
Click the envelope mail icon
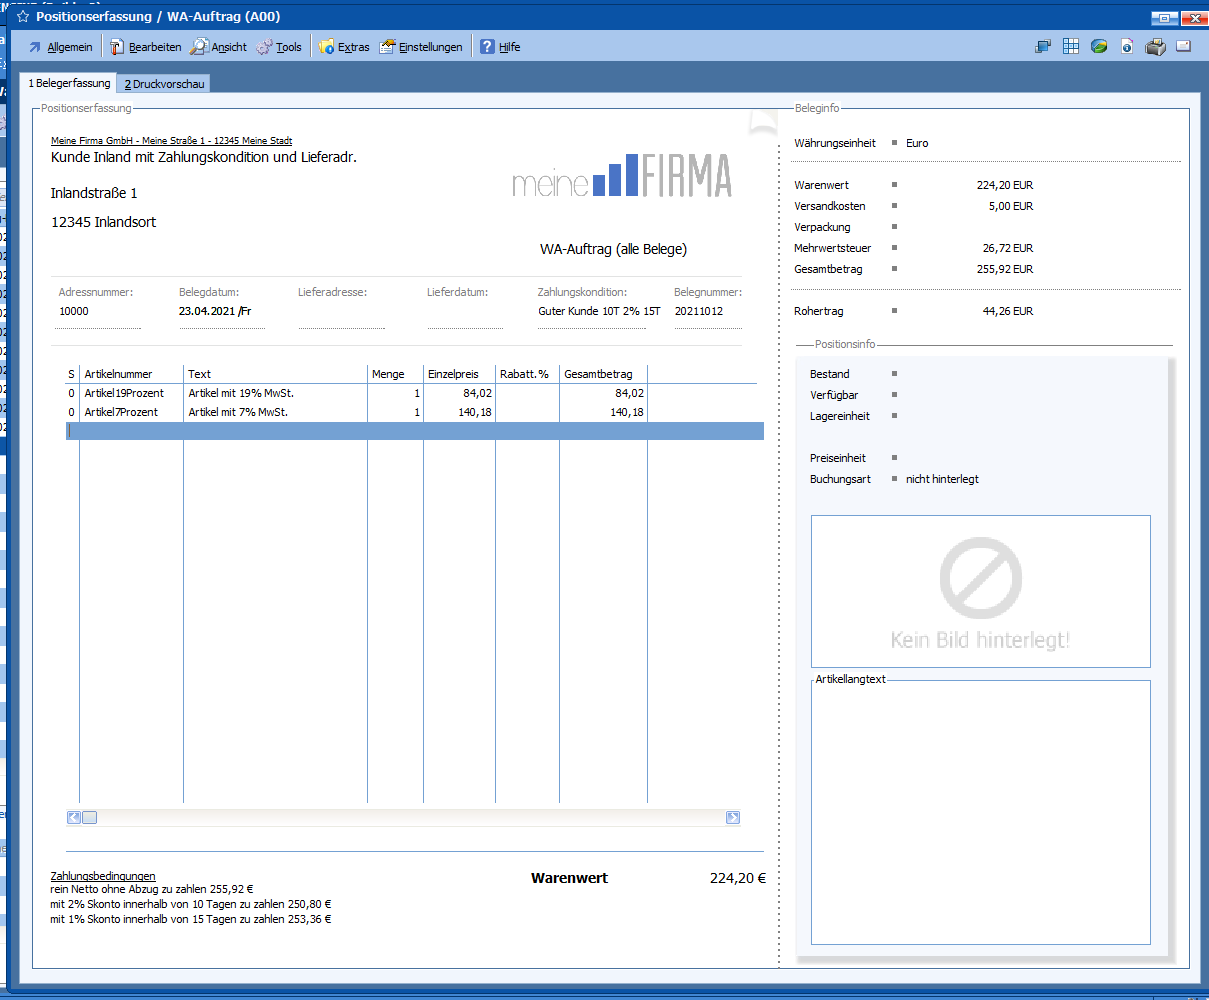(1183, 46)
